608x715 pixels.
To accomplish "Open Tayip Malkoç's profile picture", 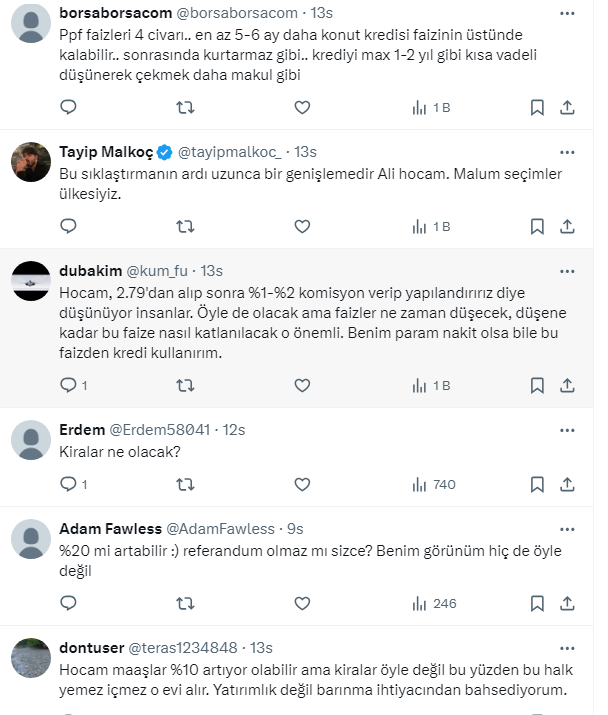I will coord(30,161).
